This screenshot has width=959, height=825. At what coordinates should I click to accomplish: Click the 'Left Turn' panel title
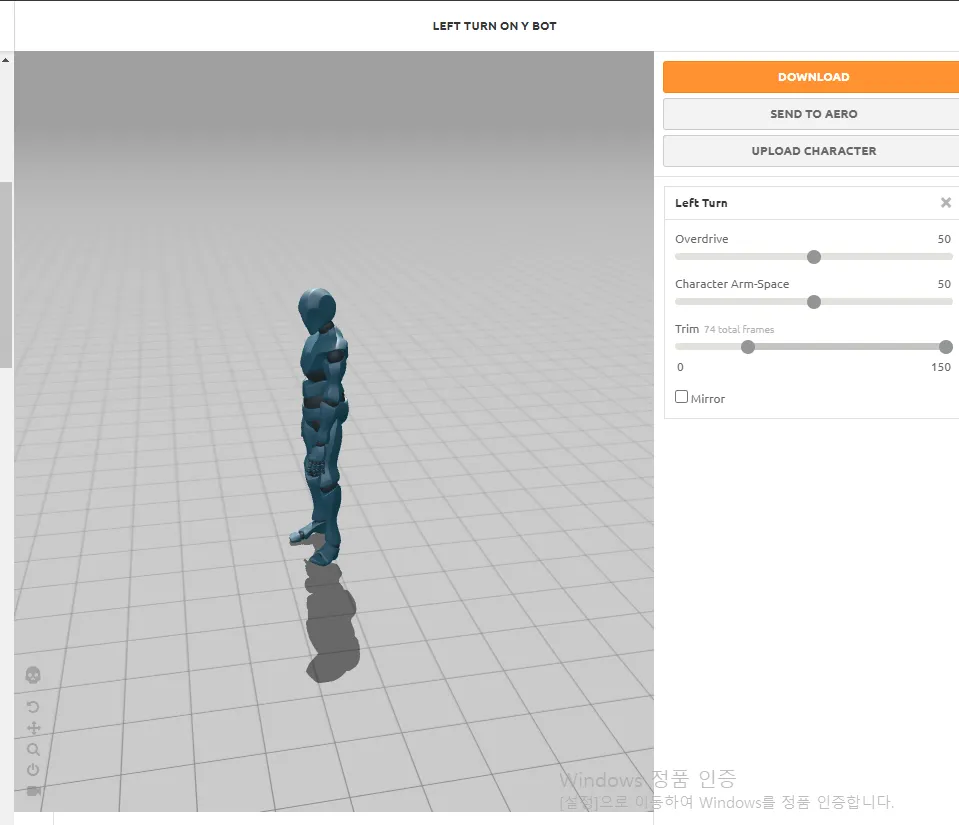coord(701,203)
